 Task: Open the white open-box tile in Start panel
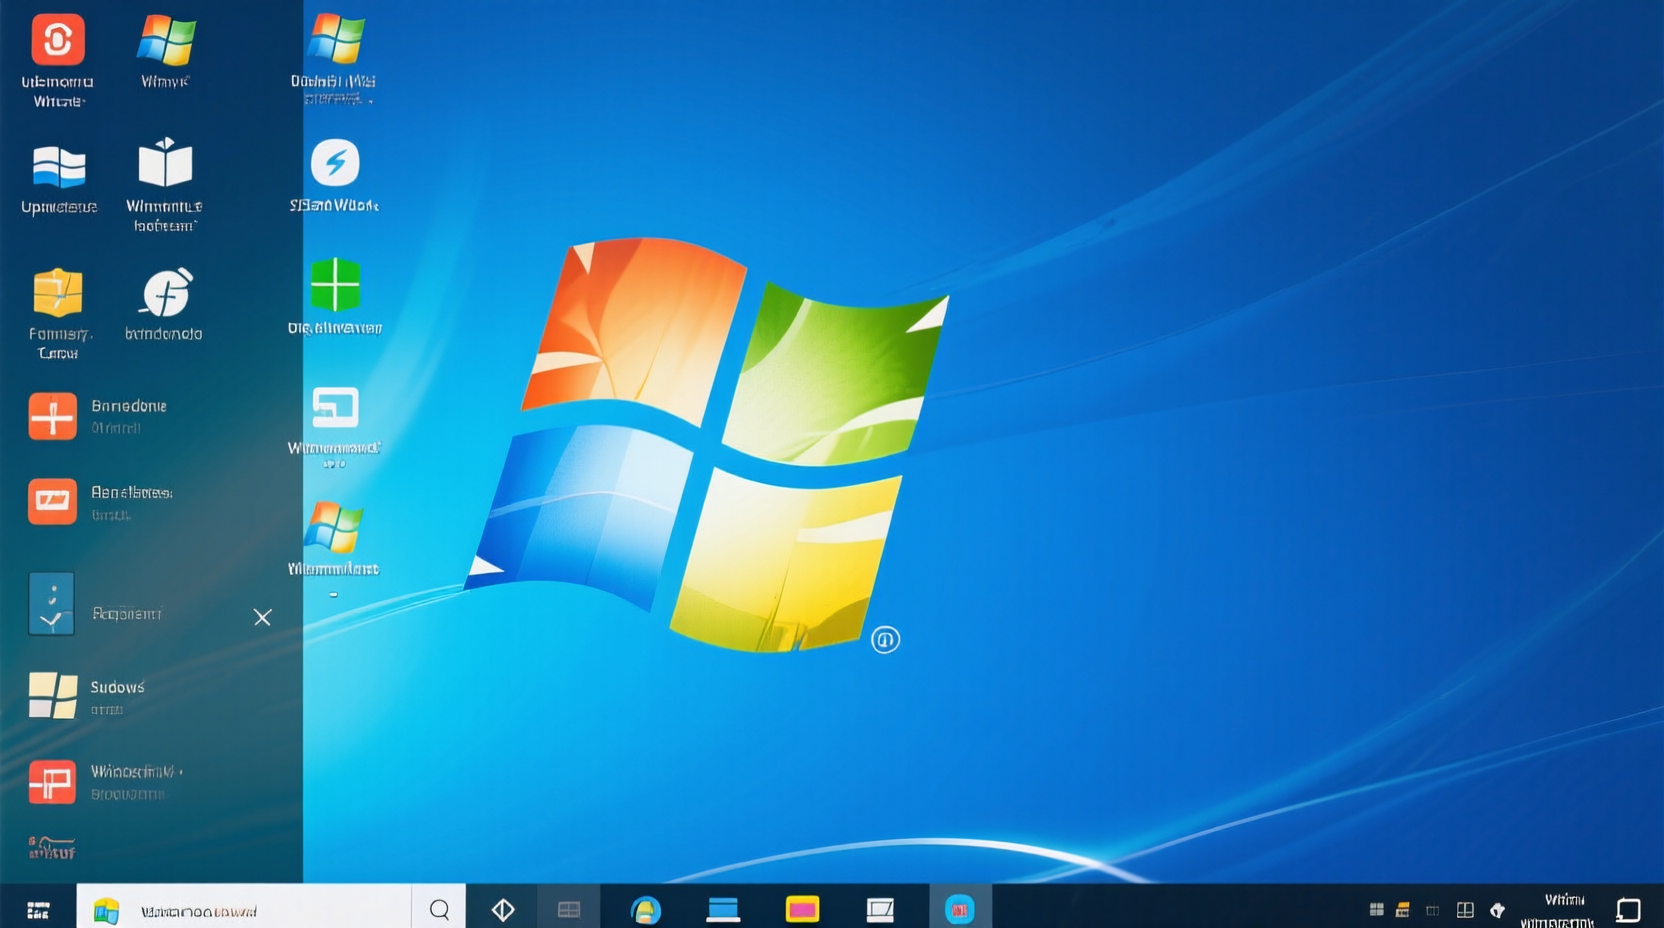pos(165,163)
